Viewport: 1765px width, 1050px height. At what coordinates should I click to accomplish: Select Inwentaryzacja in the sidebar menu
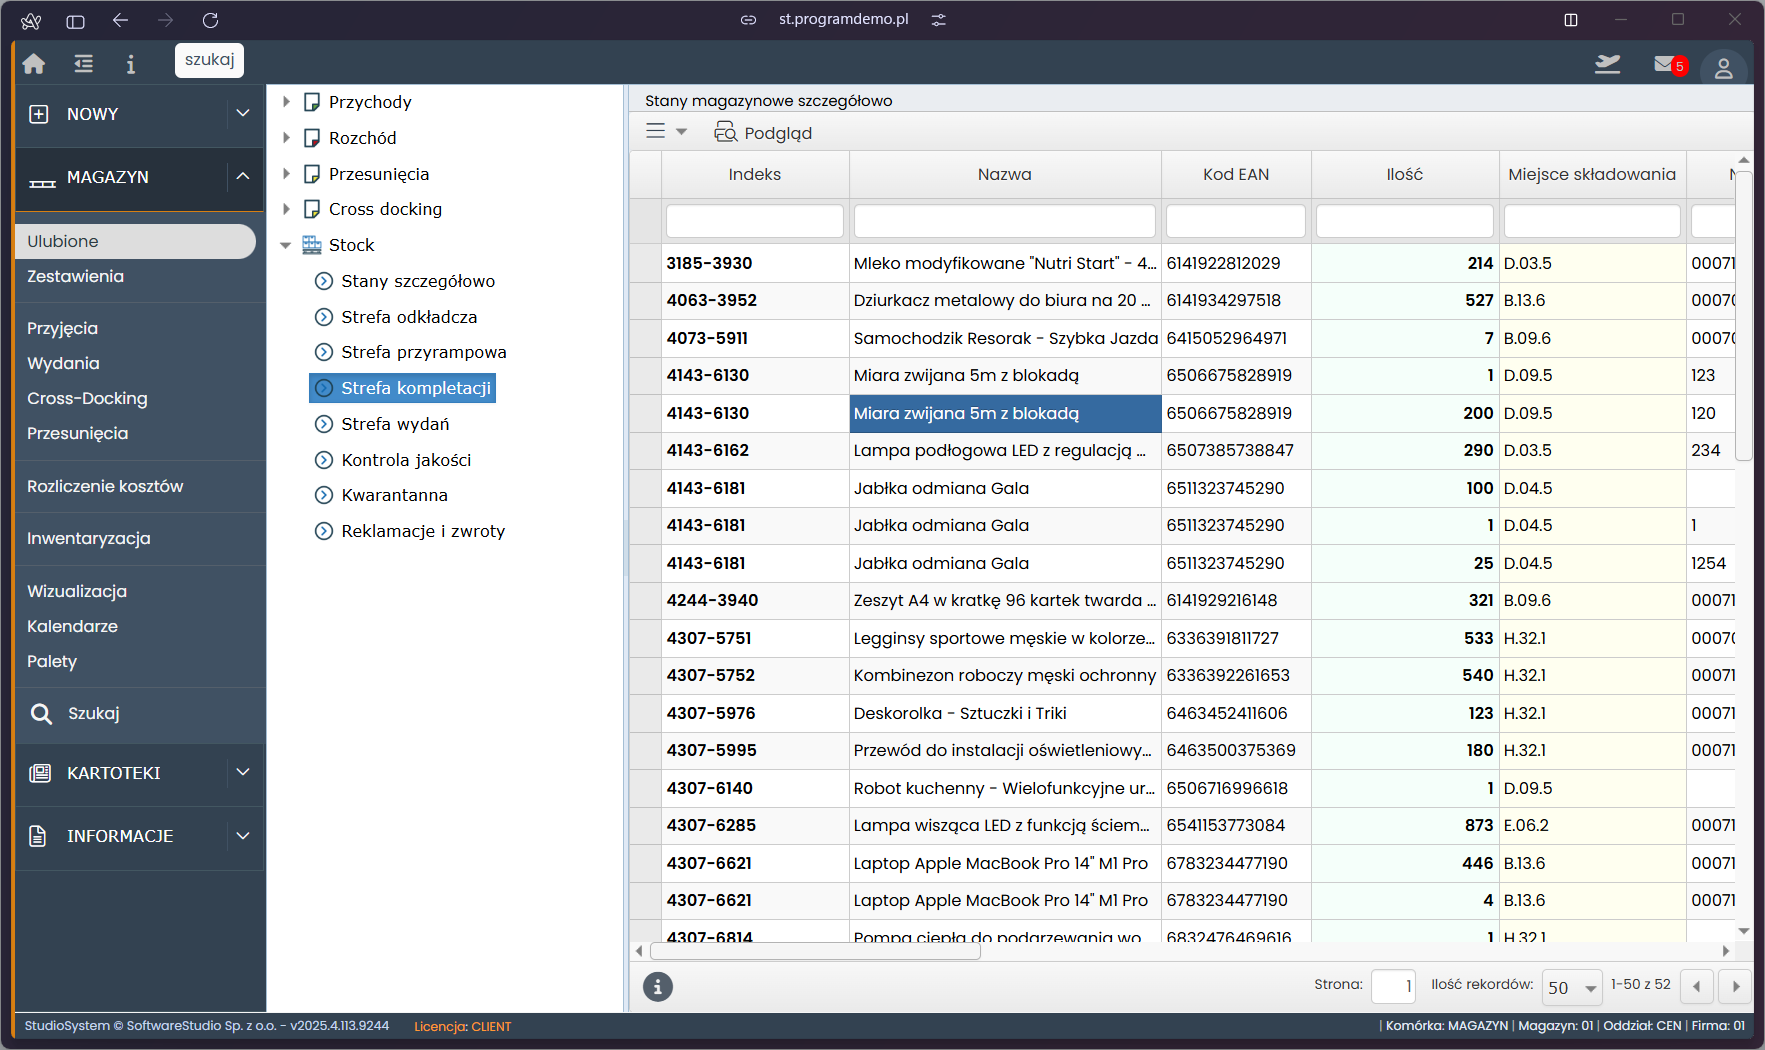pos(89,538)
